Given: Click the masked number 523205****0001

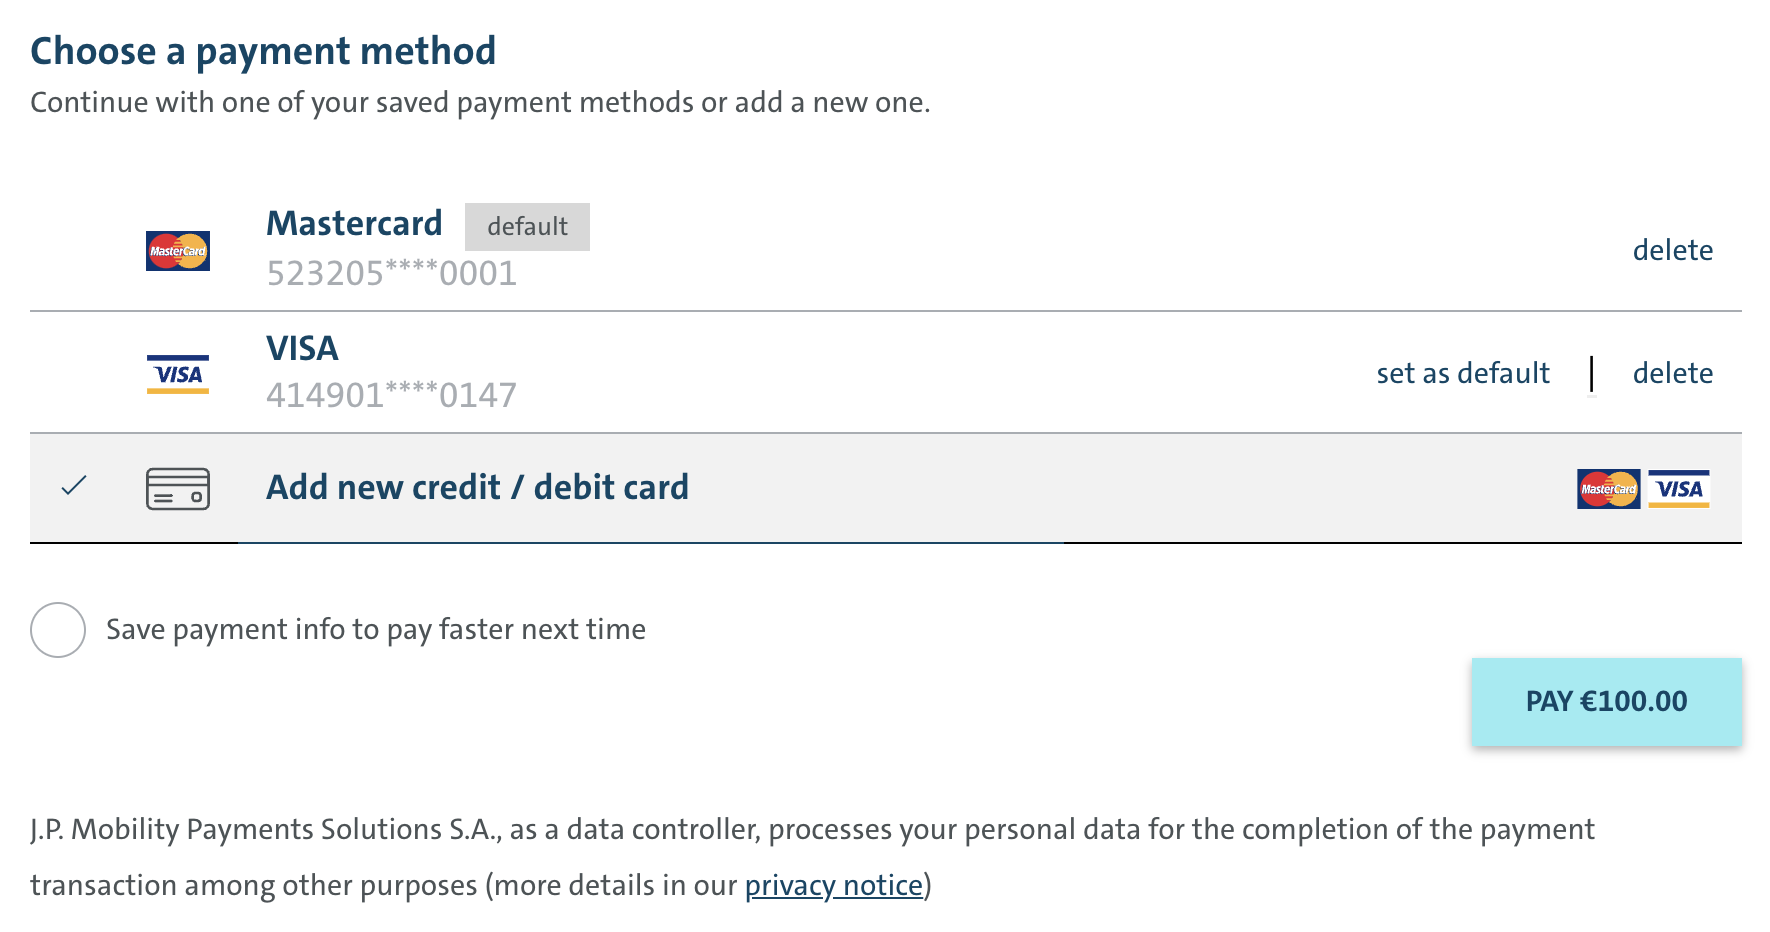Looking at the screenshot, I should pos(391,273).
